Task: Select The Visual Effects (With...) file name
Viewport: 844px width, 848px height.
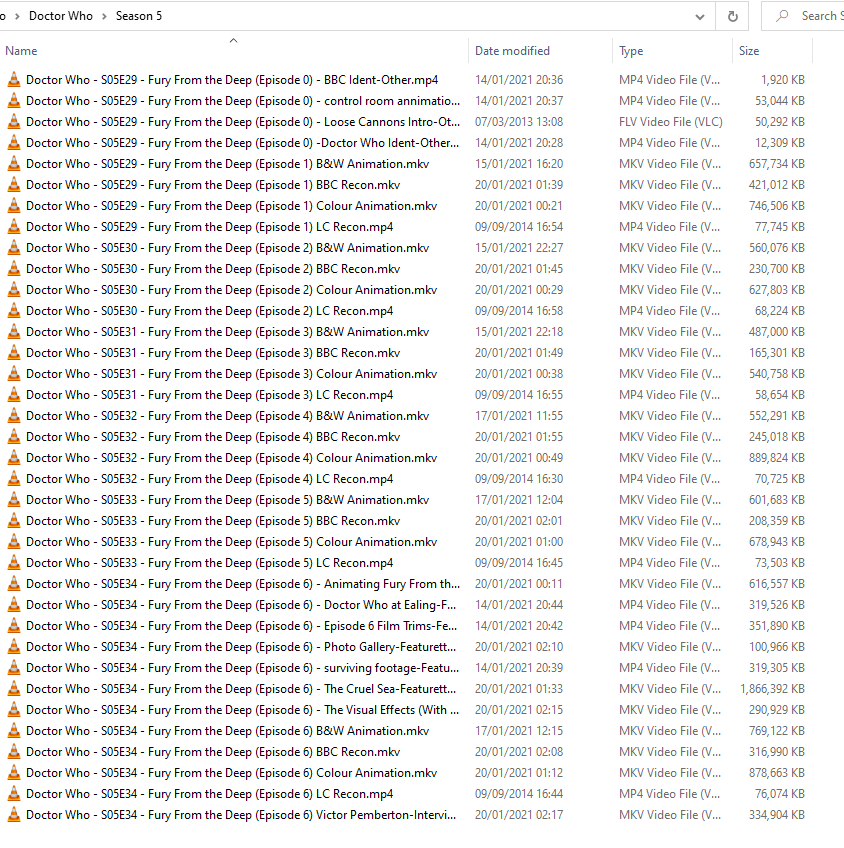Action: click(243, 710)
